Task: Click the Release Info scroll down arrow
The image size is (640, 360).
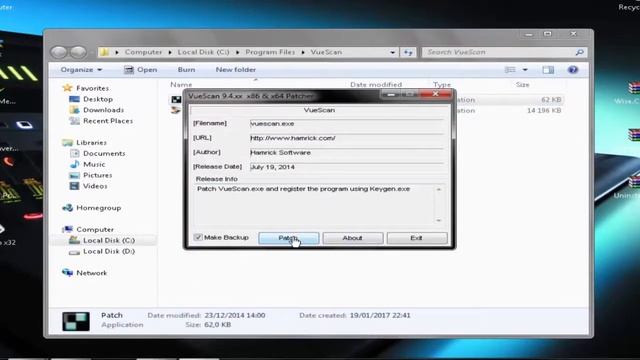Action: [x=439, y=220]
